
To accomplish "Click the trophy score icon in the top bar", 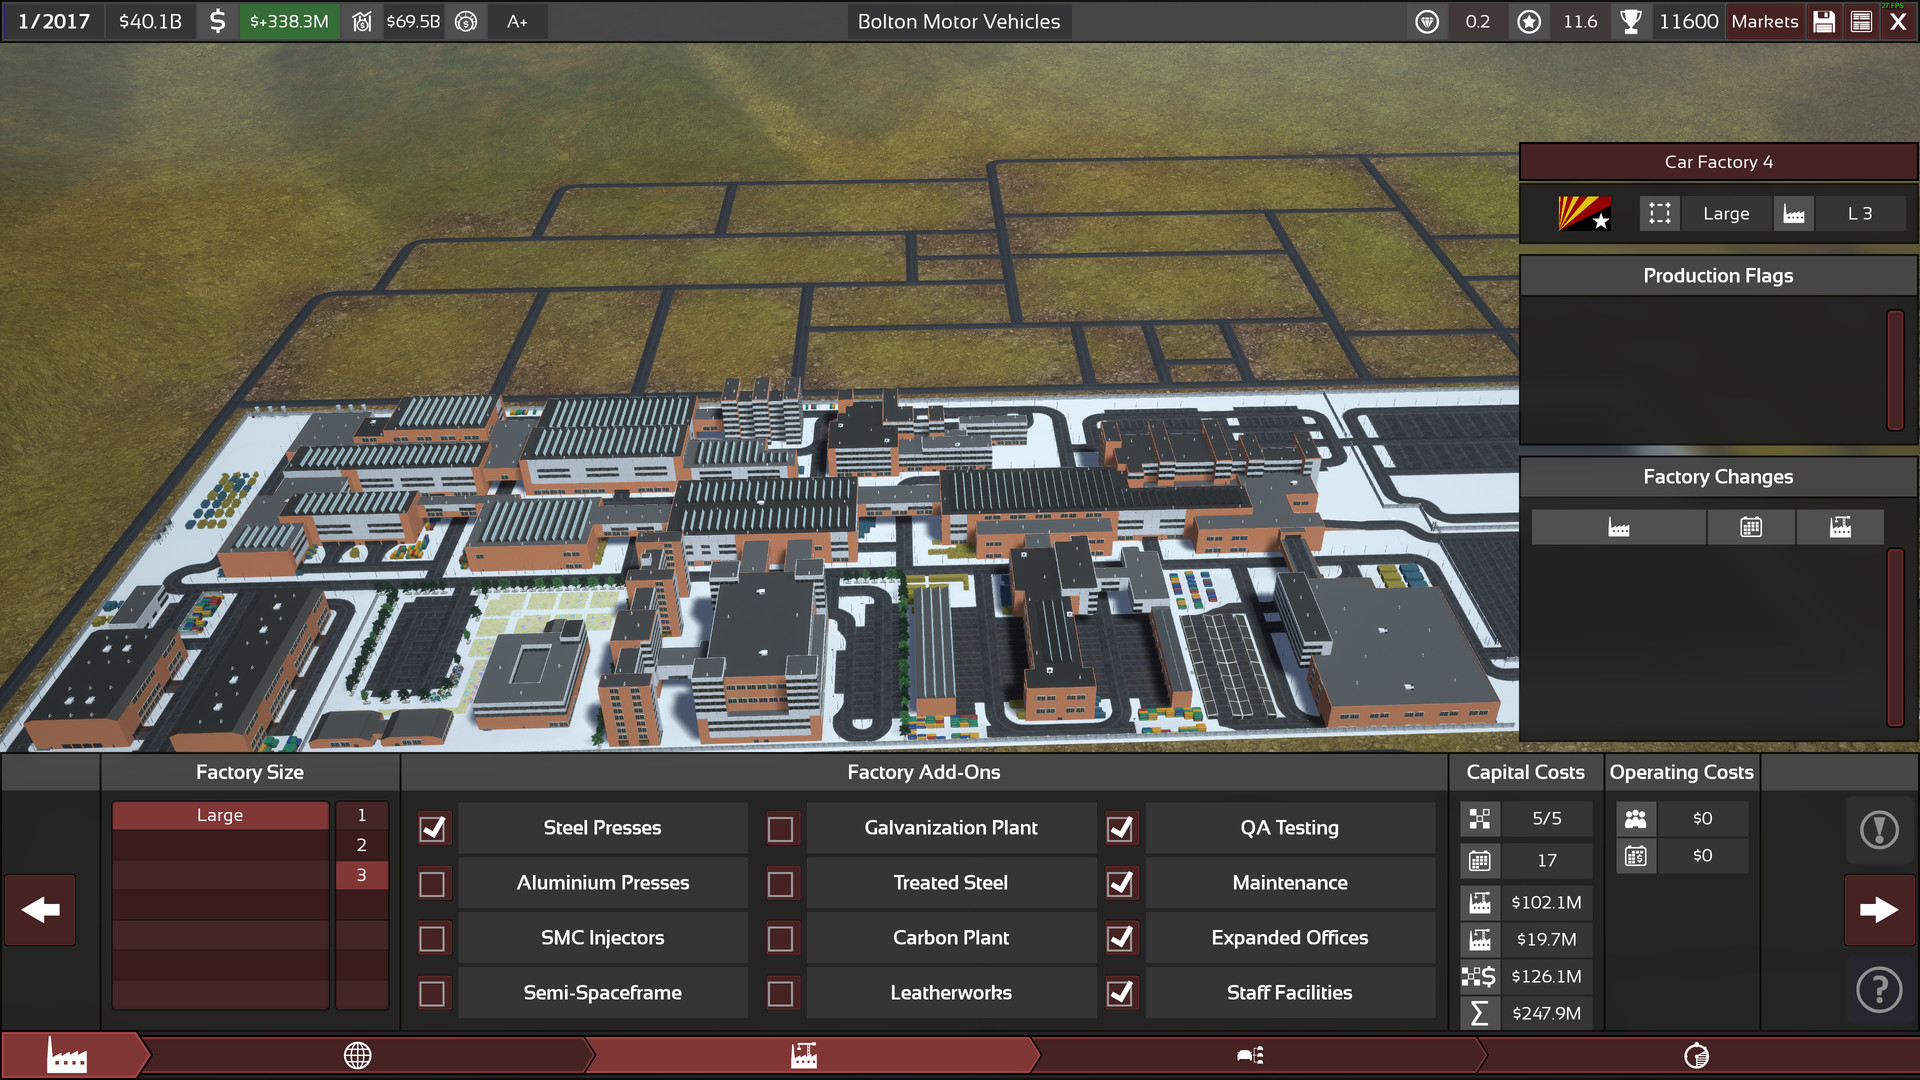I will pyautogui.click(x=1633, y=21).
